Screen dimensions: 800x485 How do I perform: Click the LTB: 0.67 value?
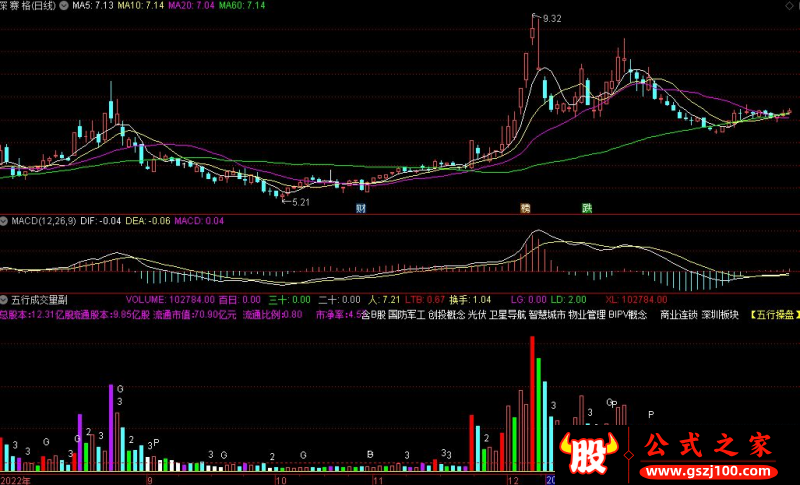click(x=425, y=300)
